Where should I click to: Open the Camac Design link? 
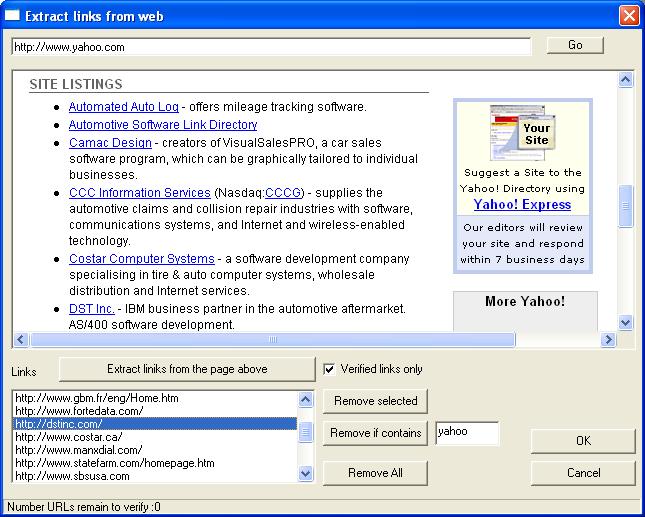[110, 143]
